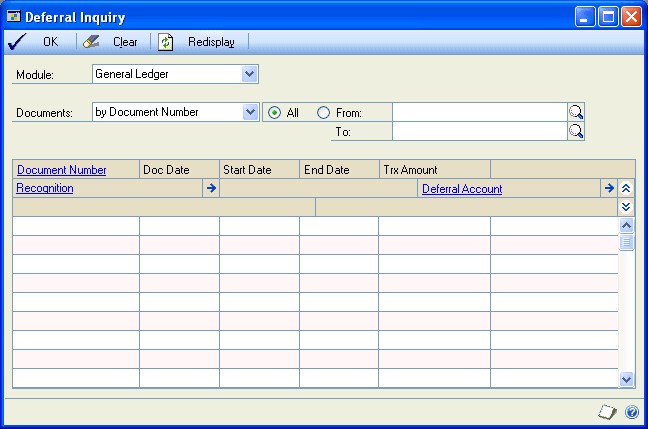Image resolution: width=648 pixels, height=429 pixels.
Task: Click the Clear eraser icon
Action: tap(91, 41)
